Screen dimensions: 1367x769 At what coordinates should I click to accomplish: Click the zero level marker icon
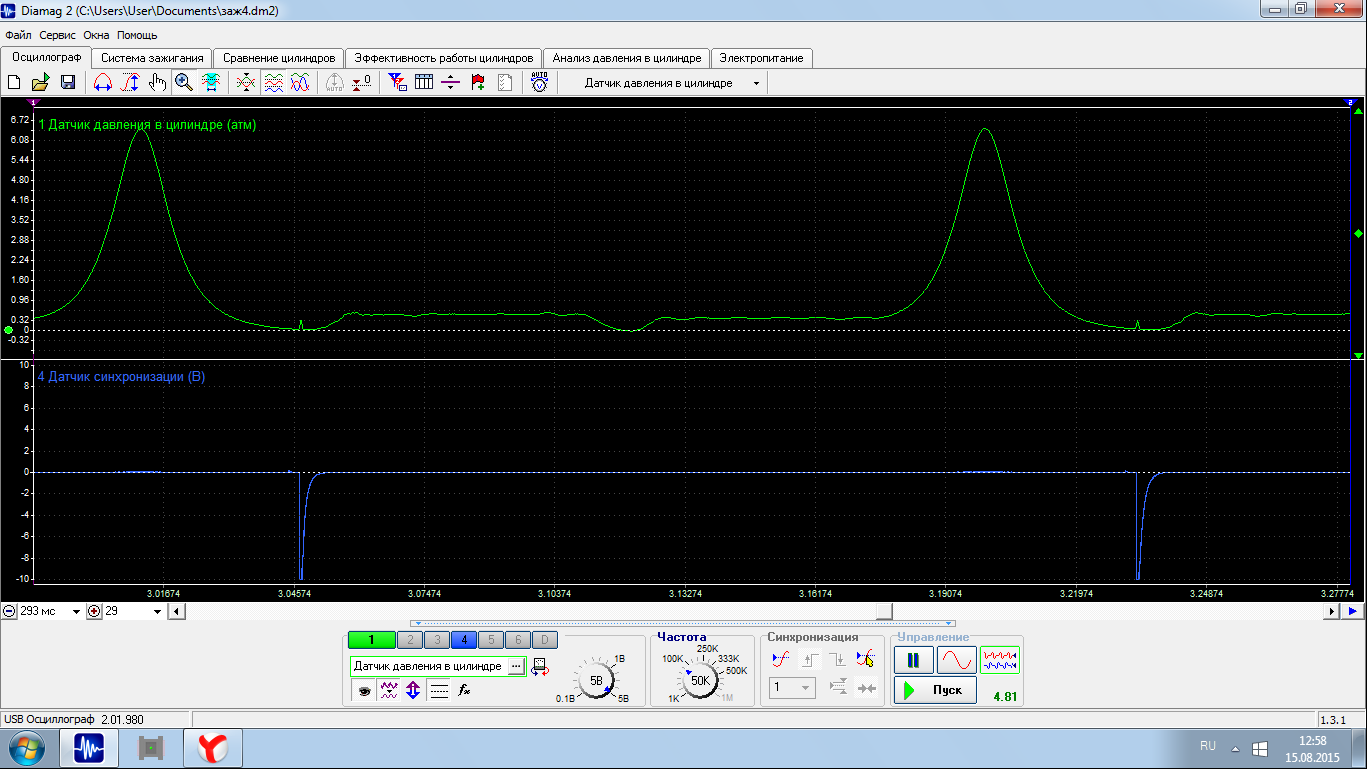point(362,83)
